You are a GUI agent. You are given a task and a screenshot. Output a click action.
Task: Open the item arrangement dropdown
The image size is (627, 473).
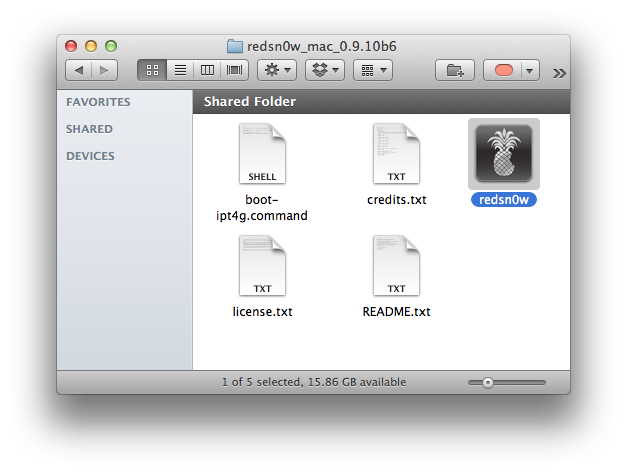(x=372, y=71)
